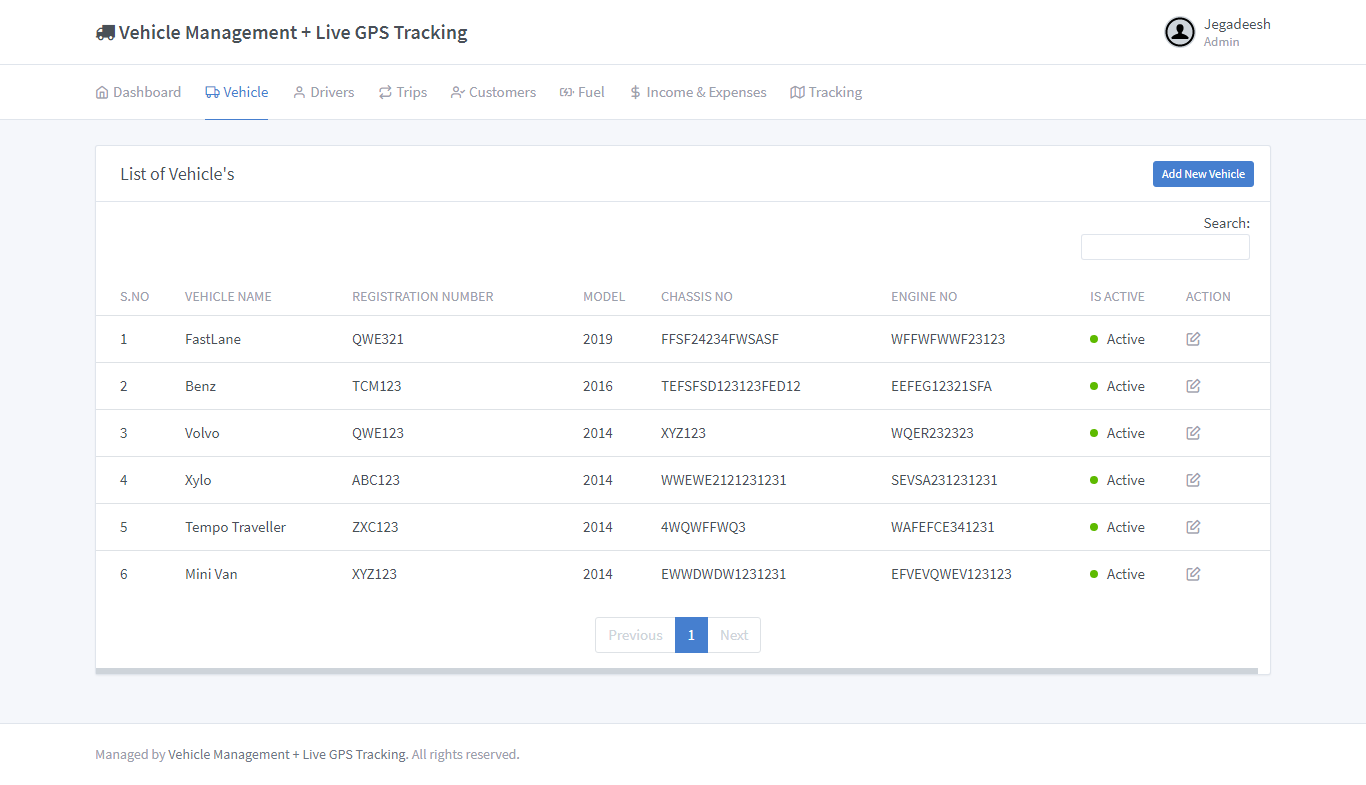Click the fuel pump icon in the navigation
Image resolution: width=1366 pixels, height=785 pixels.
[566, 91]
